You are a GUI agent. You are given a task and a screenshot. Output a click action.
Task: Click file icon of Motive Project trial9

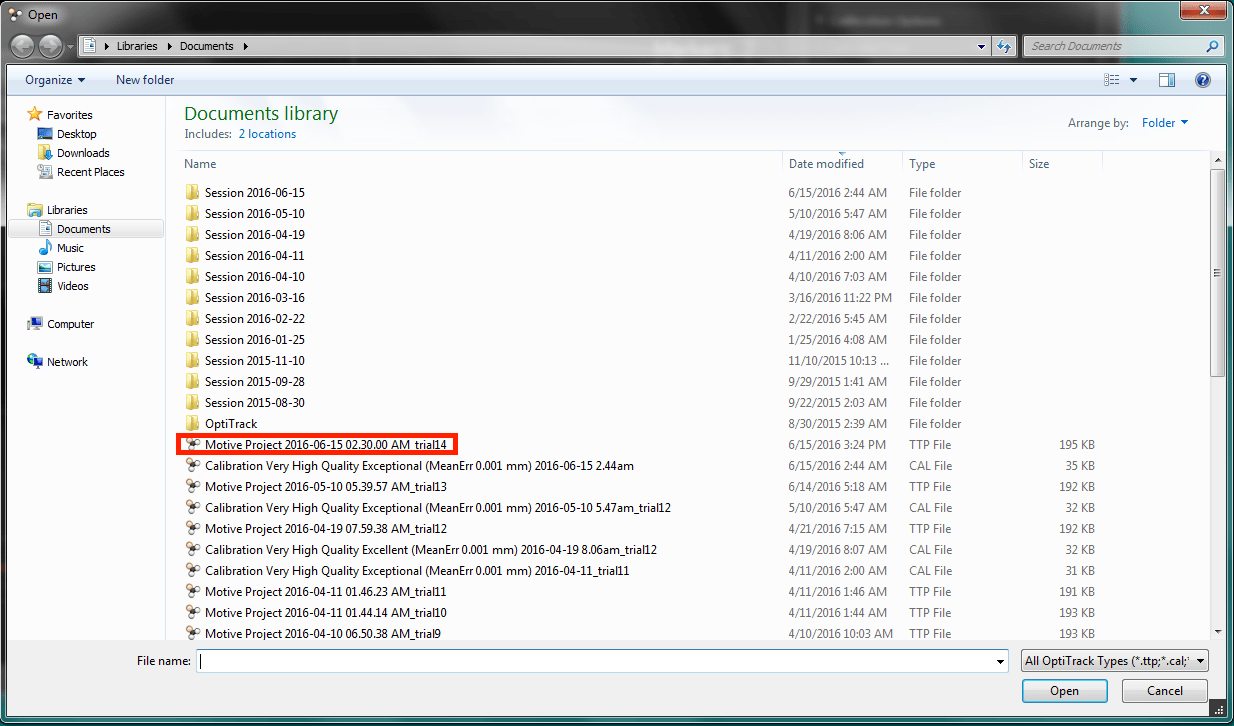(x=193, y=633)
